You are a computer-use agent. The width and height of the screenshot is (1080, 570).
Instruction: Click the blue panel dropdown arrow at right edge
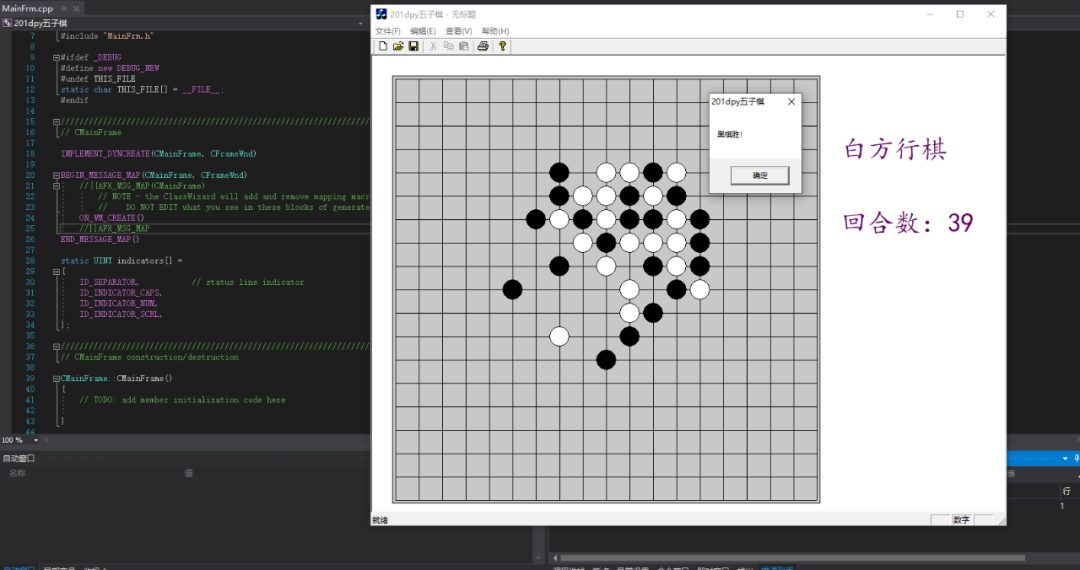tap(1066, 458)
